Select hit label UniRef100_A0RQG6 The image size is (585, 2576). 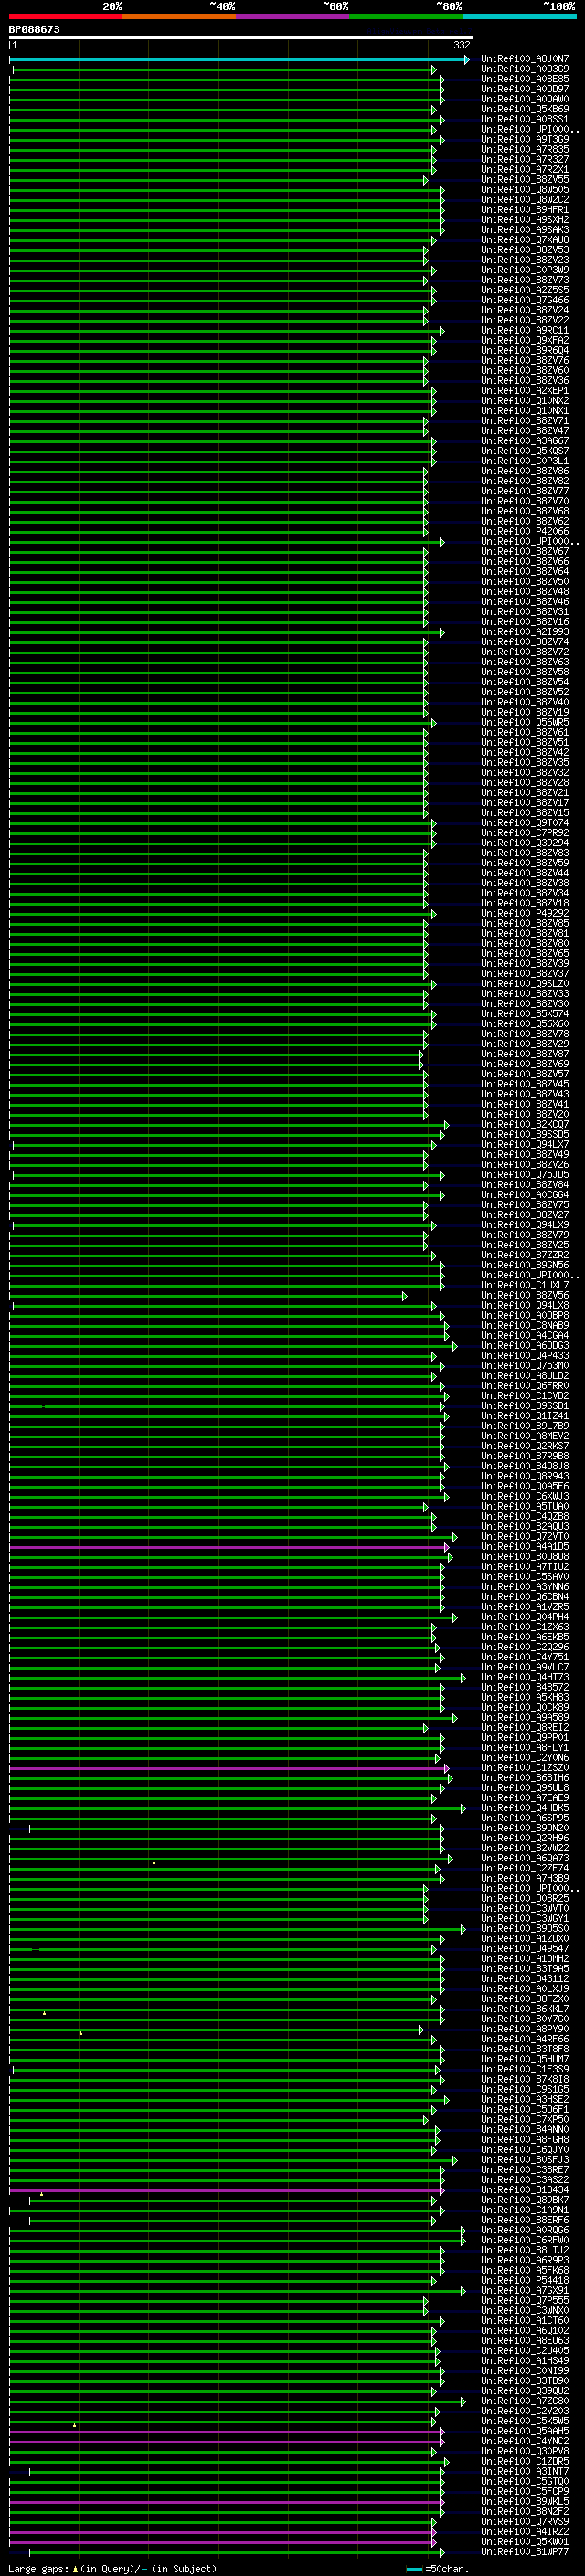pos(525,2230)
